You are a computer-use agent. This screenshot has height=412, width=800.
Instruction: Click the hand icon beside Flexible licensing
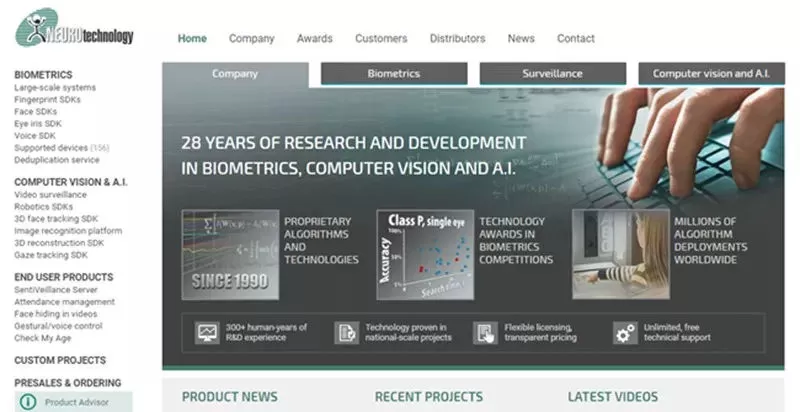pyautogui.click(x=485, y=332)
